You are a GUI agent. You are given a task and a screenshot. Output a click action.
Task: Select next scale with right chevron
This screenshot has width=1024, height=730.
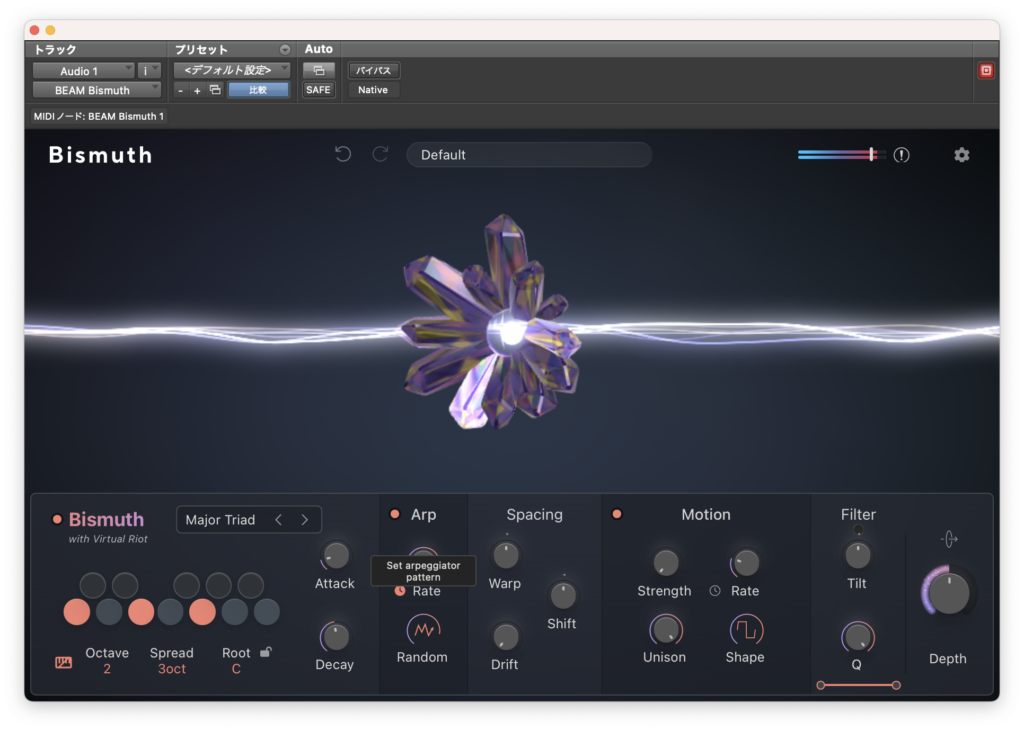click(304, 520)
